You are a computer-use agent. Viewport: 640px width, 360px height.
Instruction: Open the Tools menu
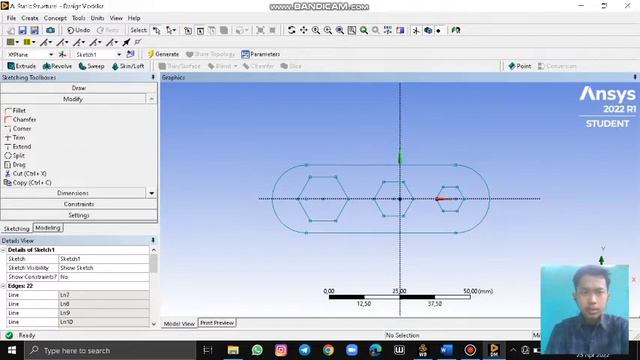pos(79,18)
